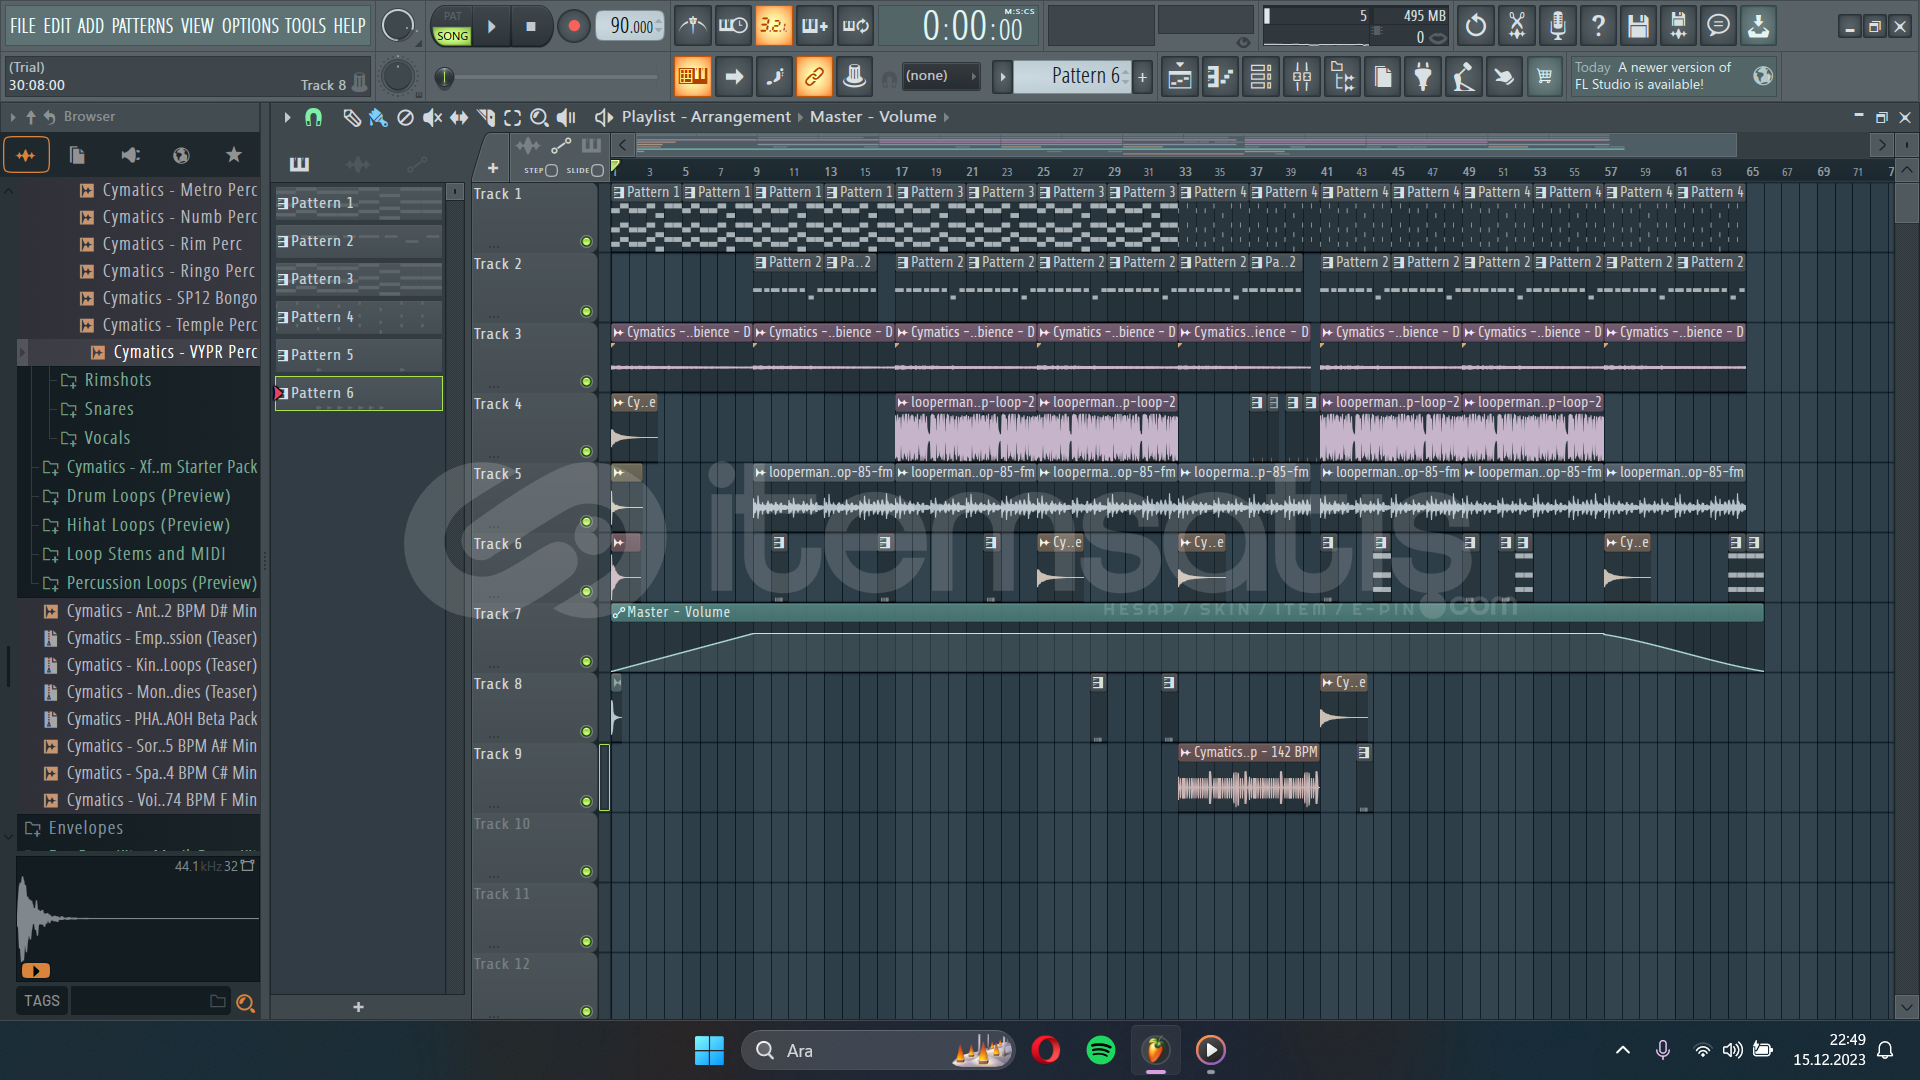
Task: Open the EDIT menu
Action: point(57,26)
